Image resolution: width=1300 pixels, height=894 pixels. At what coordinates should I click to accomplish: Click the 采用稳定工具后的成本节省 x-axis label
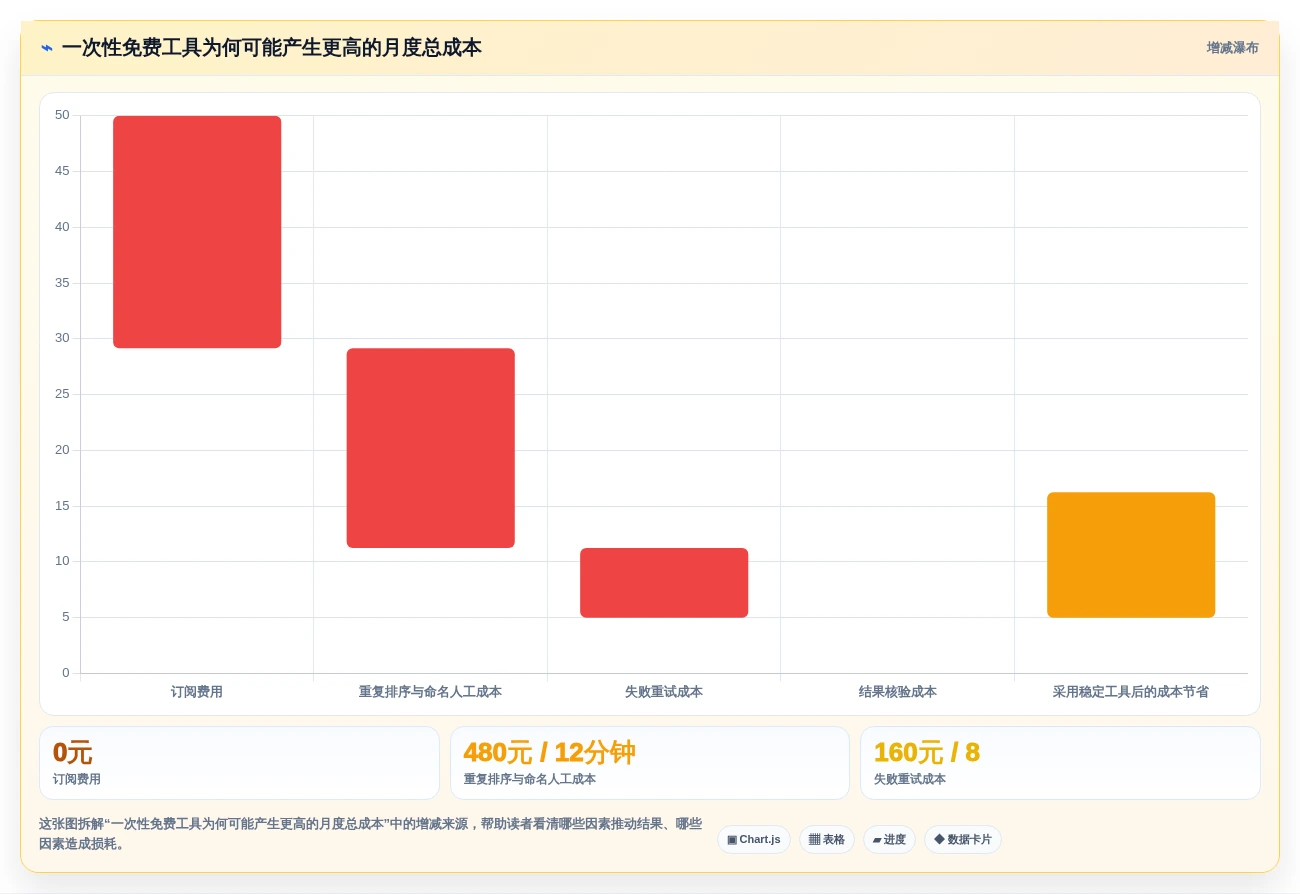pos(1131,692)
